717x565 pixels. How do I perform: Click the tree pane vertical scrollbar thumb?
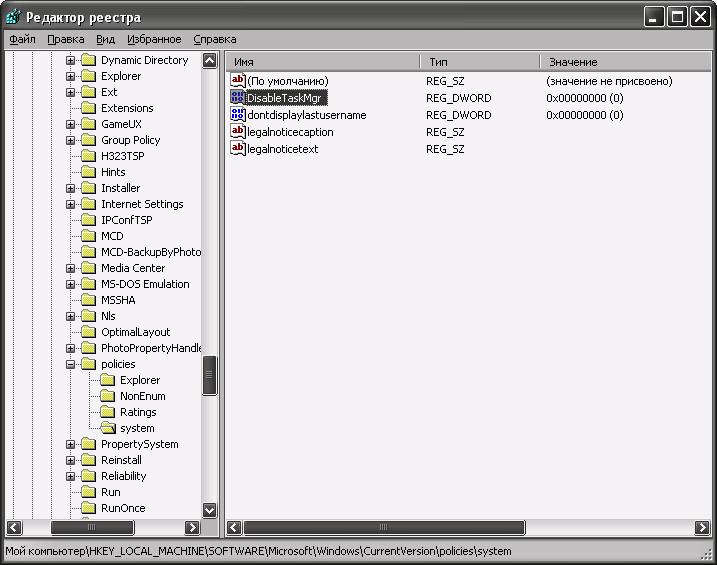[x=209, y=375]
